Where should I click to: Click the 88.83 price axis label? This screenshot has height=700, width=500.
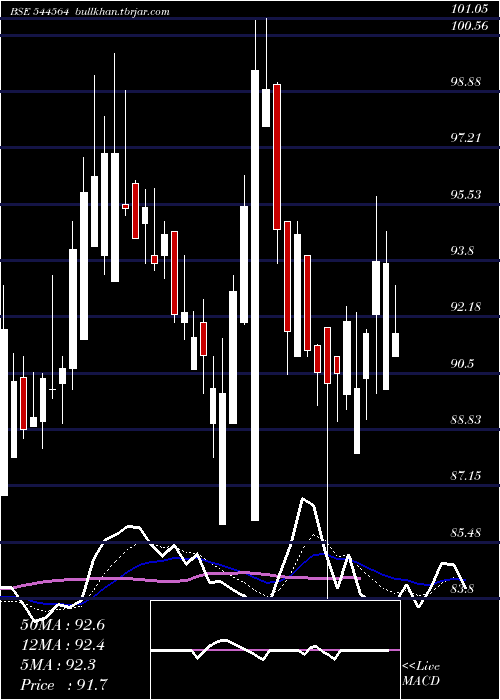click(466, 420)
